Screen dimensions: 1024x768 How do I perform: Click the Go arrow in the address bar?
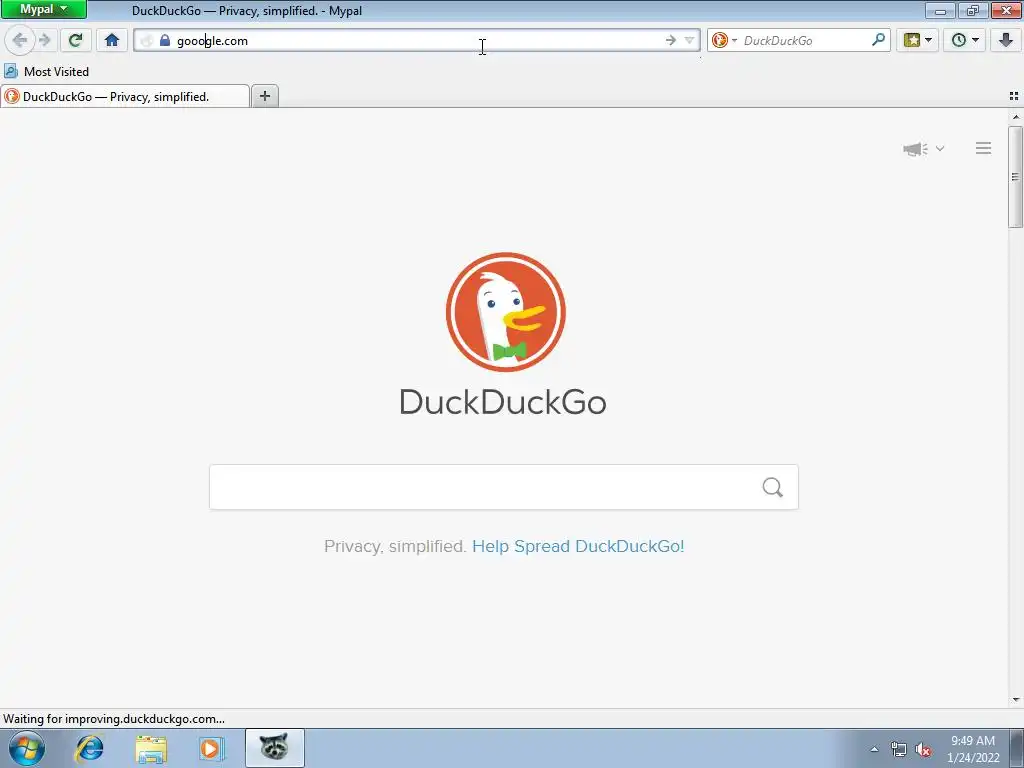[x=671, y=40]
